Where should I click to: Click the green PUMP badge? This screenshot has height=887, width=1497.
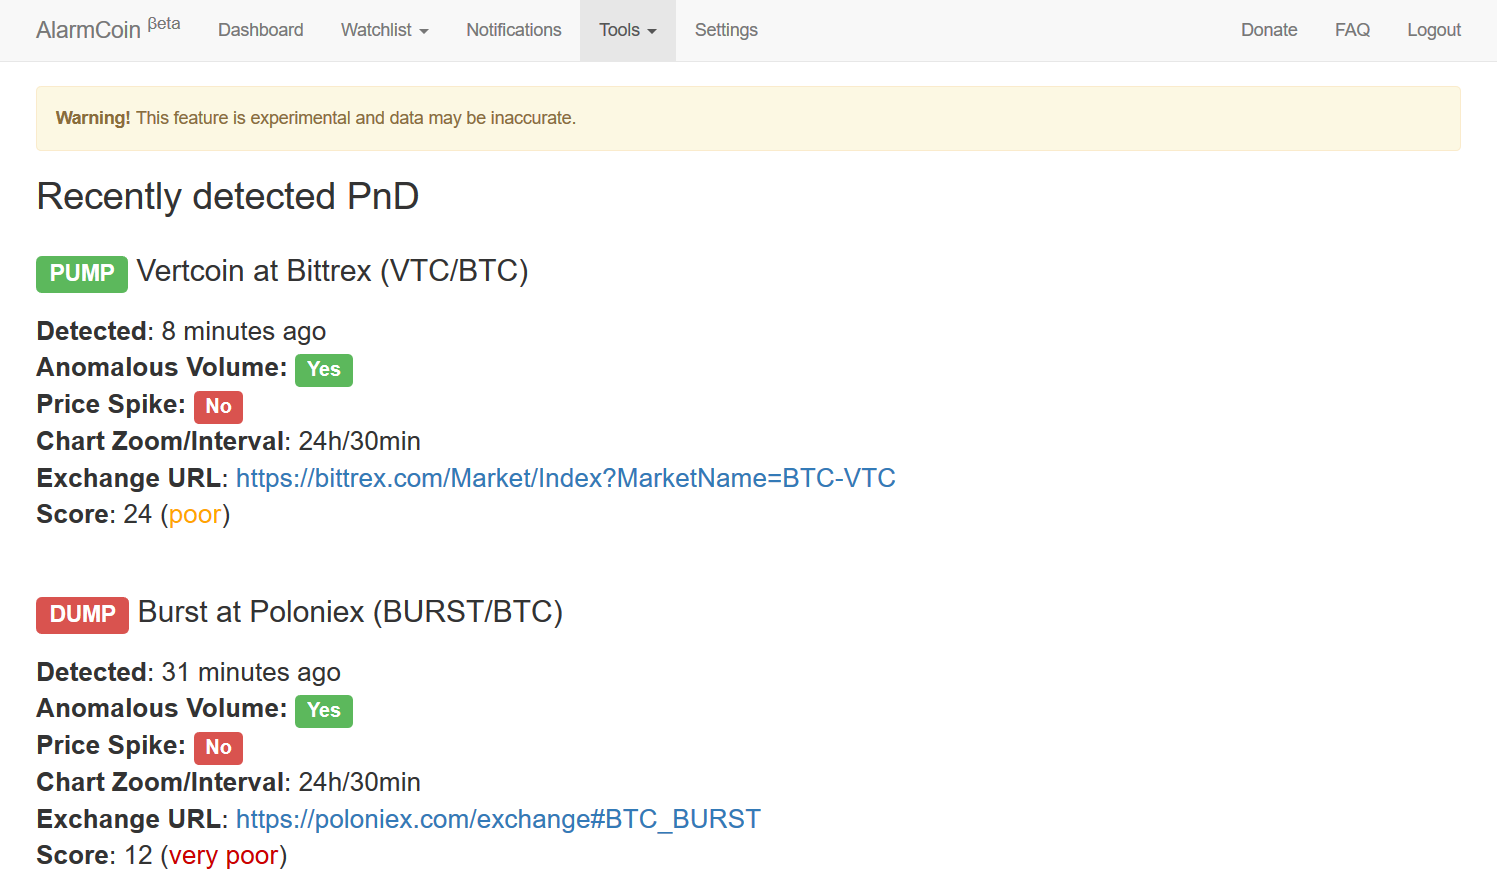click(x=82, y=274)
